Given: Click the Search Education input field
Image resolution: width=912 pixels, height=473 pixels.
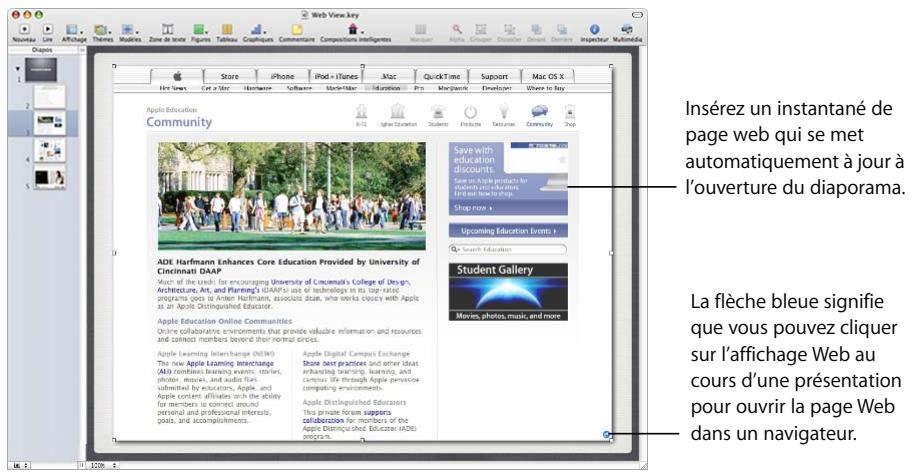Looking at the screenshot, I should (x=508, y=249).
